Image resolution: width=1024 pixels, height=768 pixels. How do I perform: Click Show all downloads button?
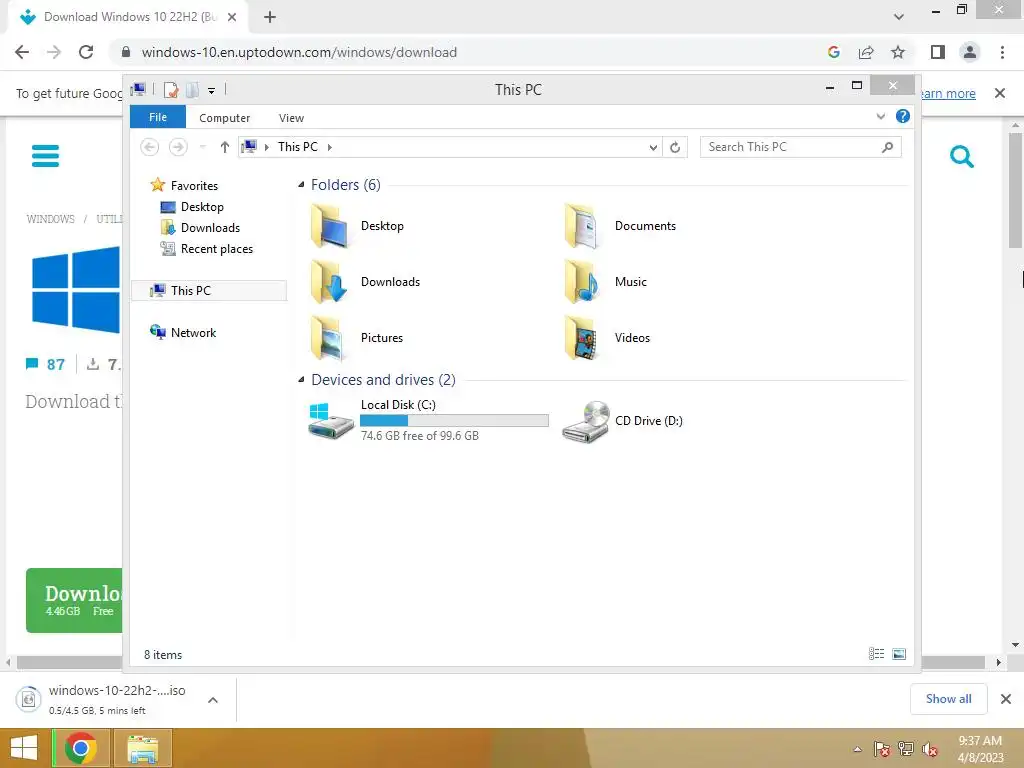point(948,699)
